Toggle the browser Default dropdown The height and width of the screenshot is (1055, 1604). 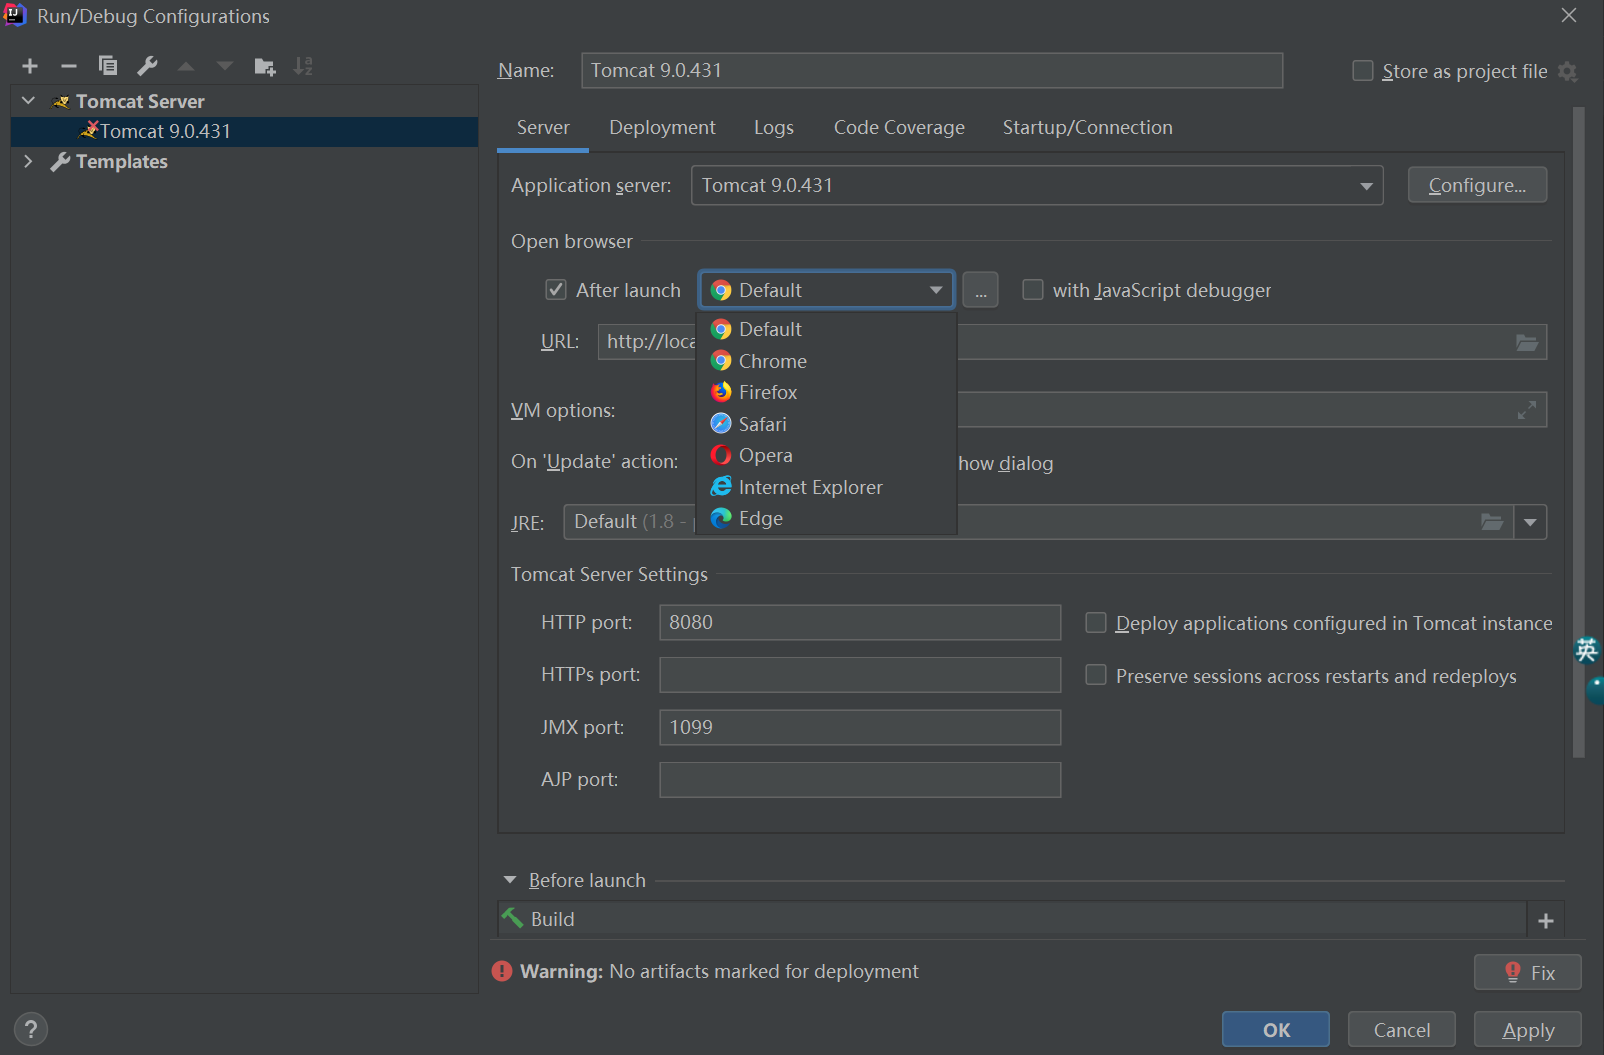pos(826,290)
